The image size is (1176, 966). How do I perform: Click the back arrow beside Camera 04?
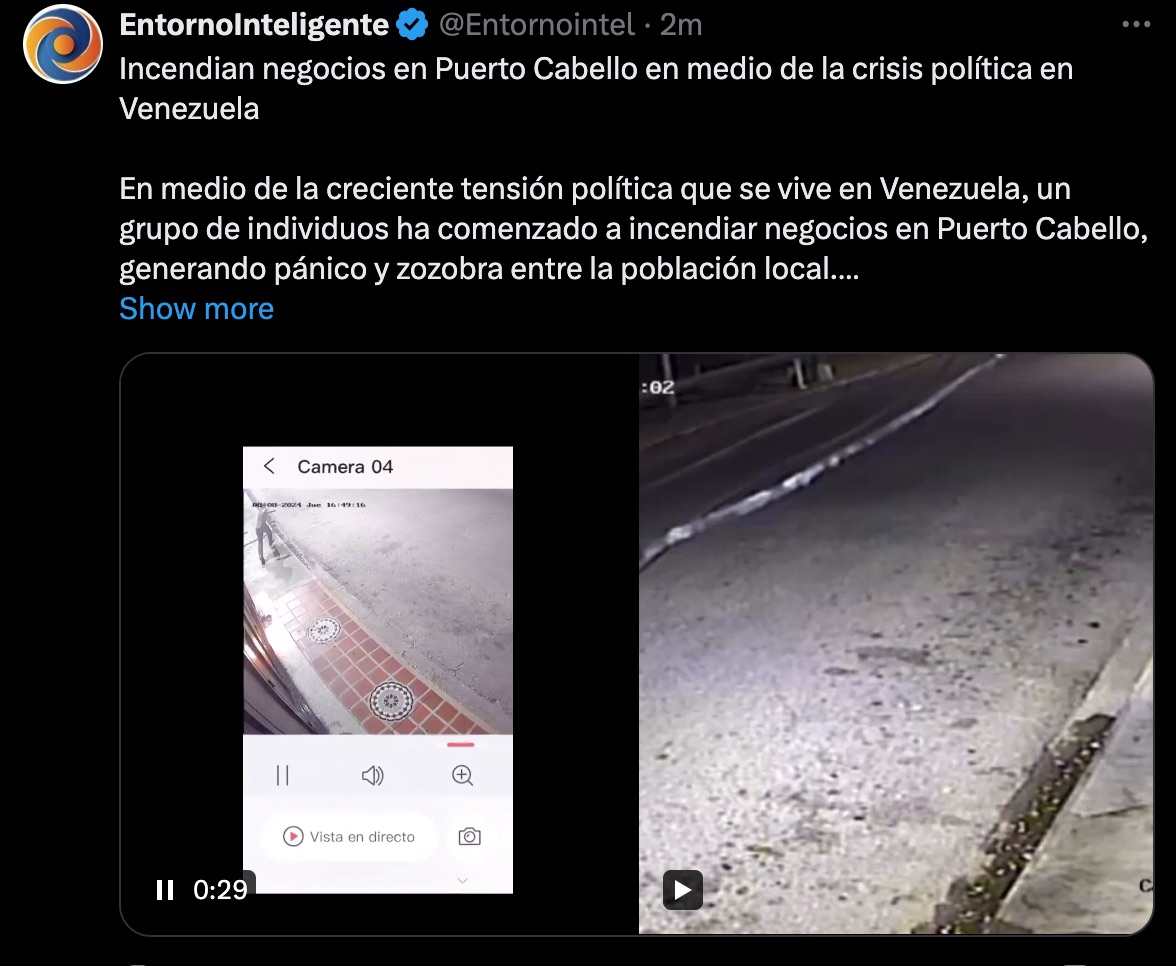click(270, 466)
